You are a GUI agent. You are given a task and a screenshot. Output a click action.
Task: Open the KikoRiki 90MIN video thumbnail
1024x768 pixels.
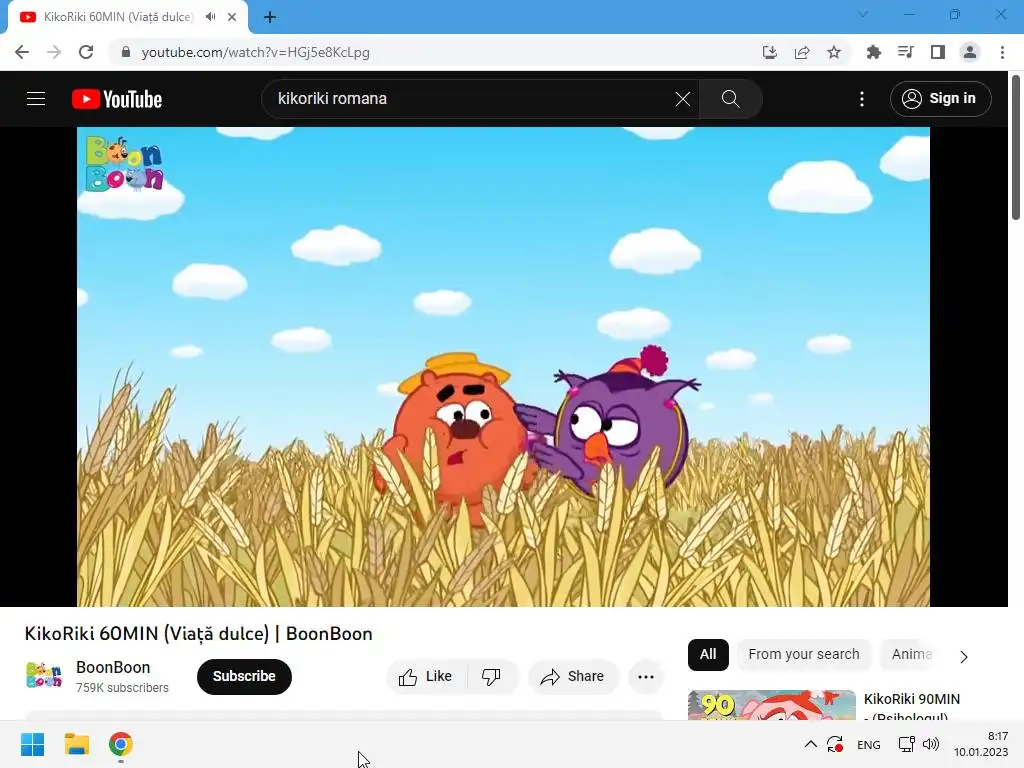click(x=772, y=705)
